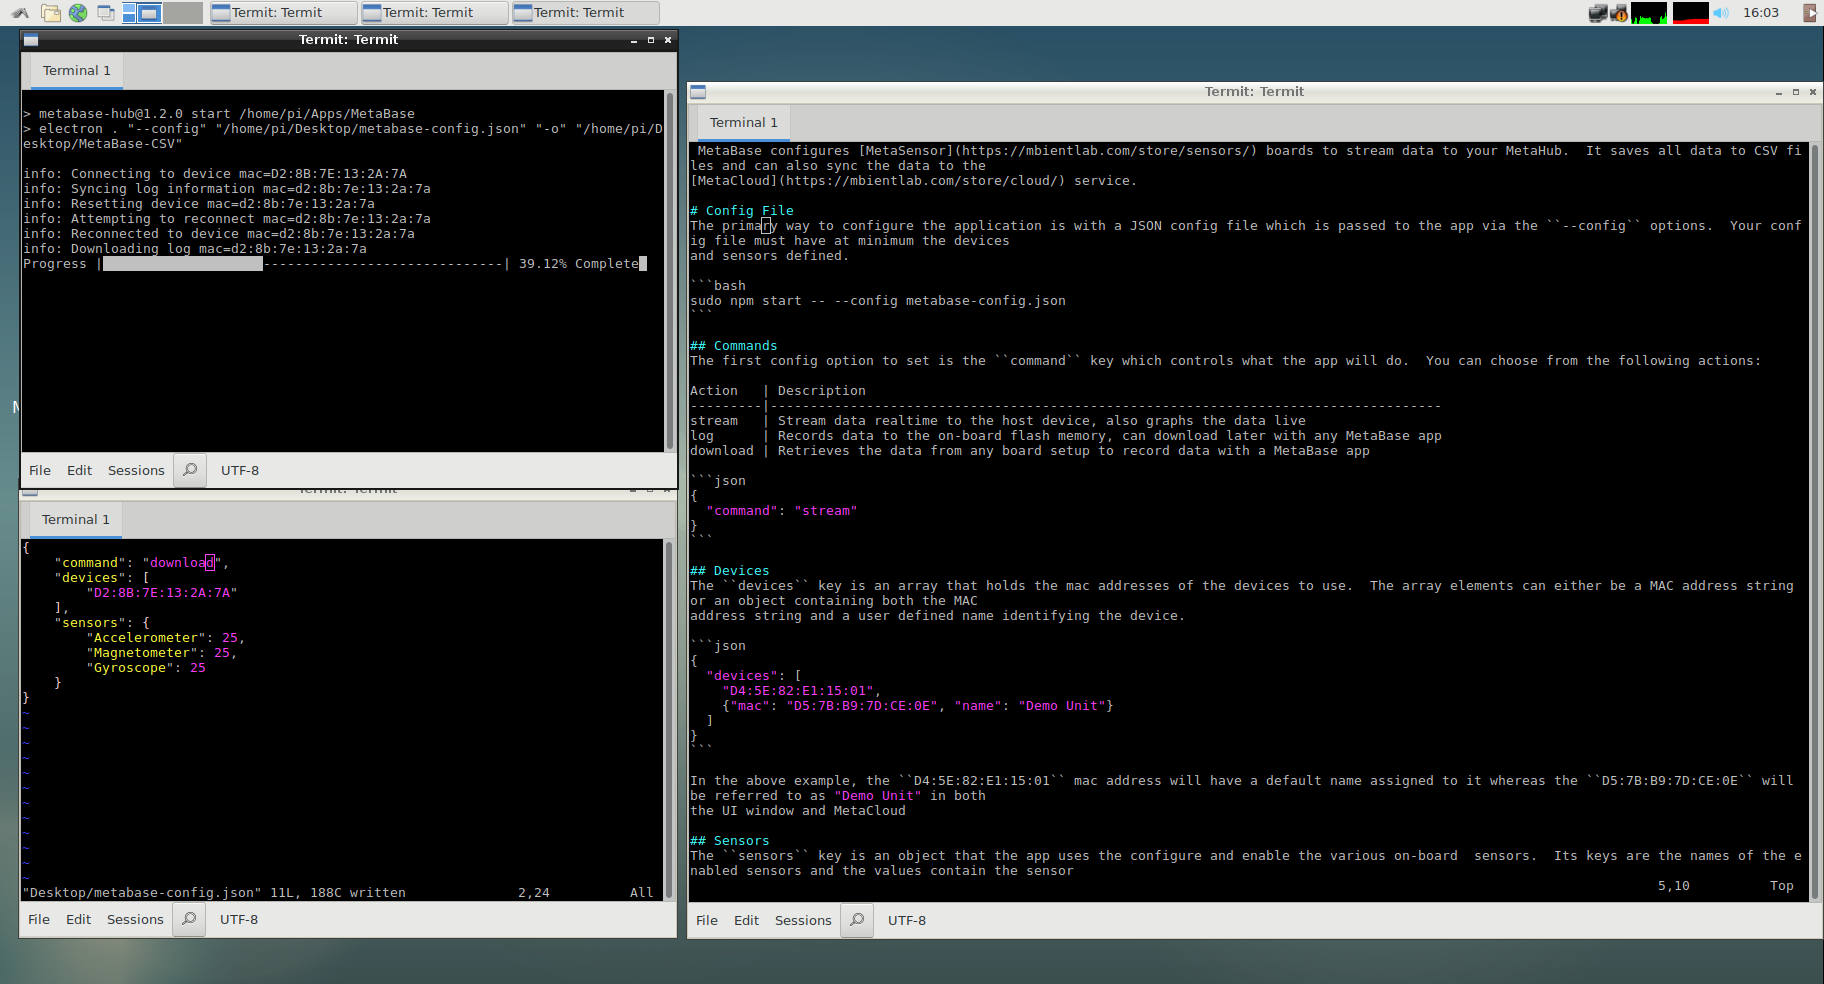This screenshot has height=984, width=1824.
Task: Click the "download" value in config JSON
Action: 182,563
